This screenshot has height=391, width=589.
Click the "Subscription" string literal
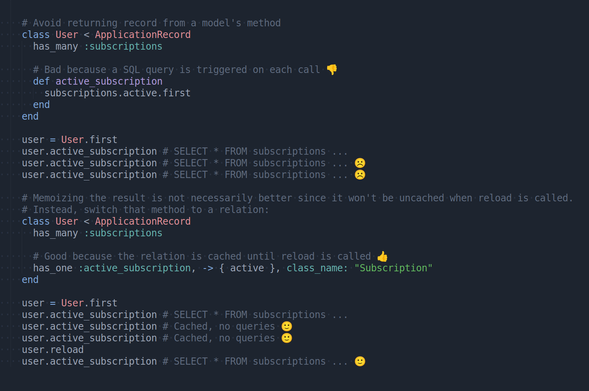pyautogui.click(x=393, y=268)
